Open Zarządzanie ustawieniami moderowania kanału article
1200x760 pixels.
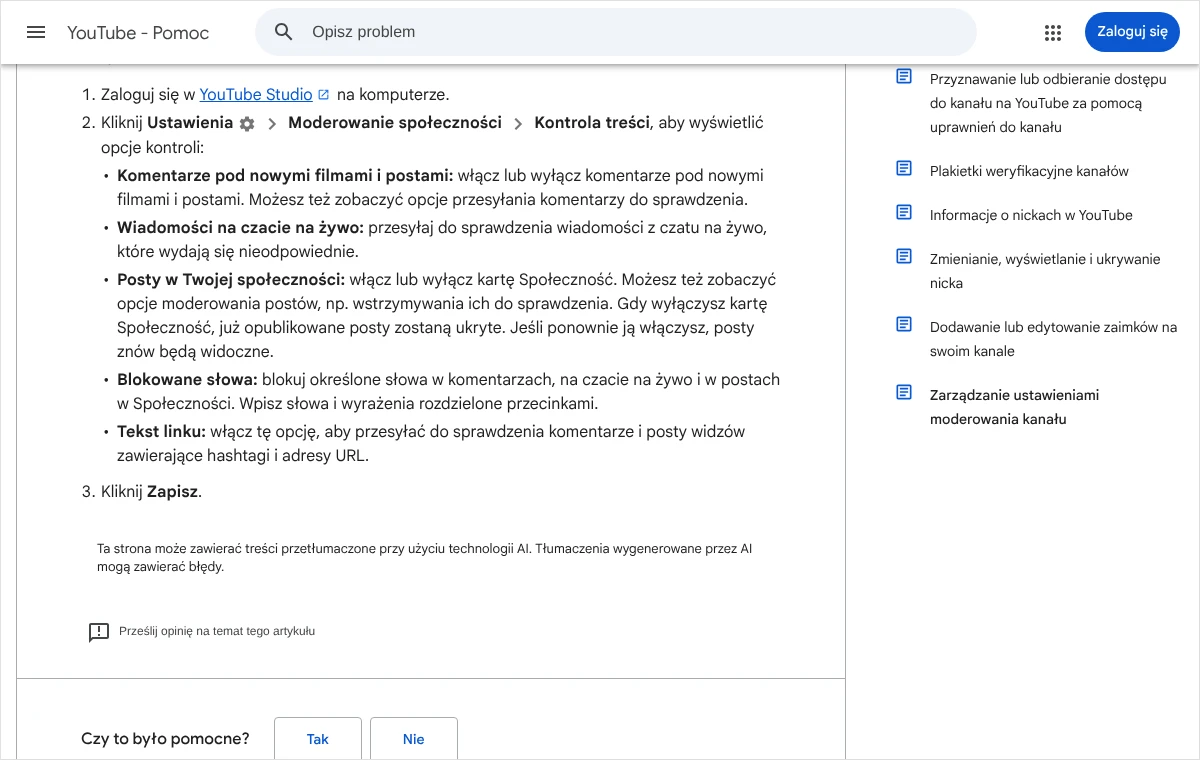(1014, 407)
